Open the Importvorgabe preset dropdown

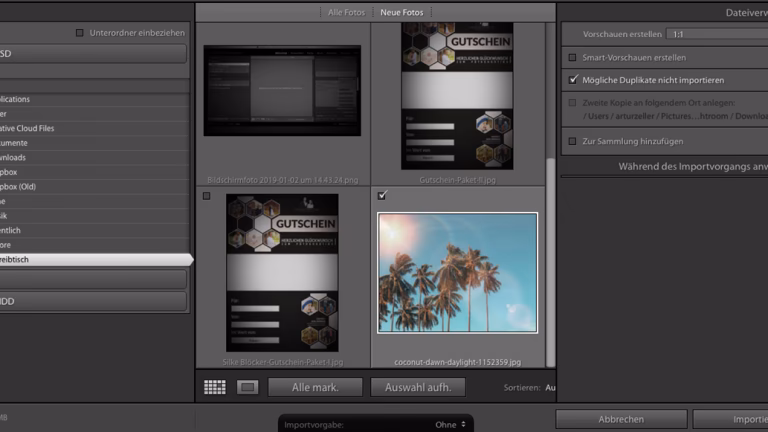(375, 424)
